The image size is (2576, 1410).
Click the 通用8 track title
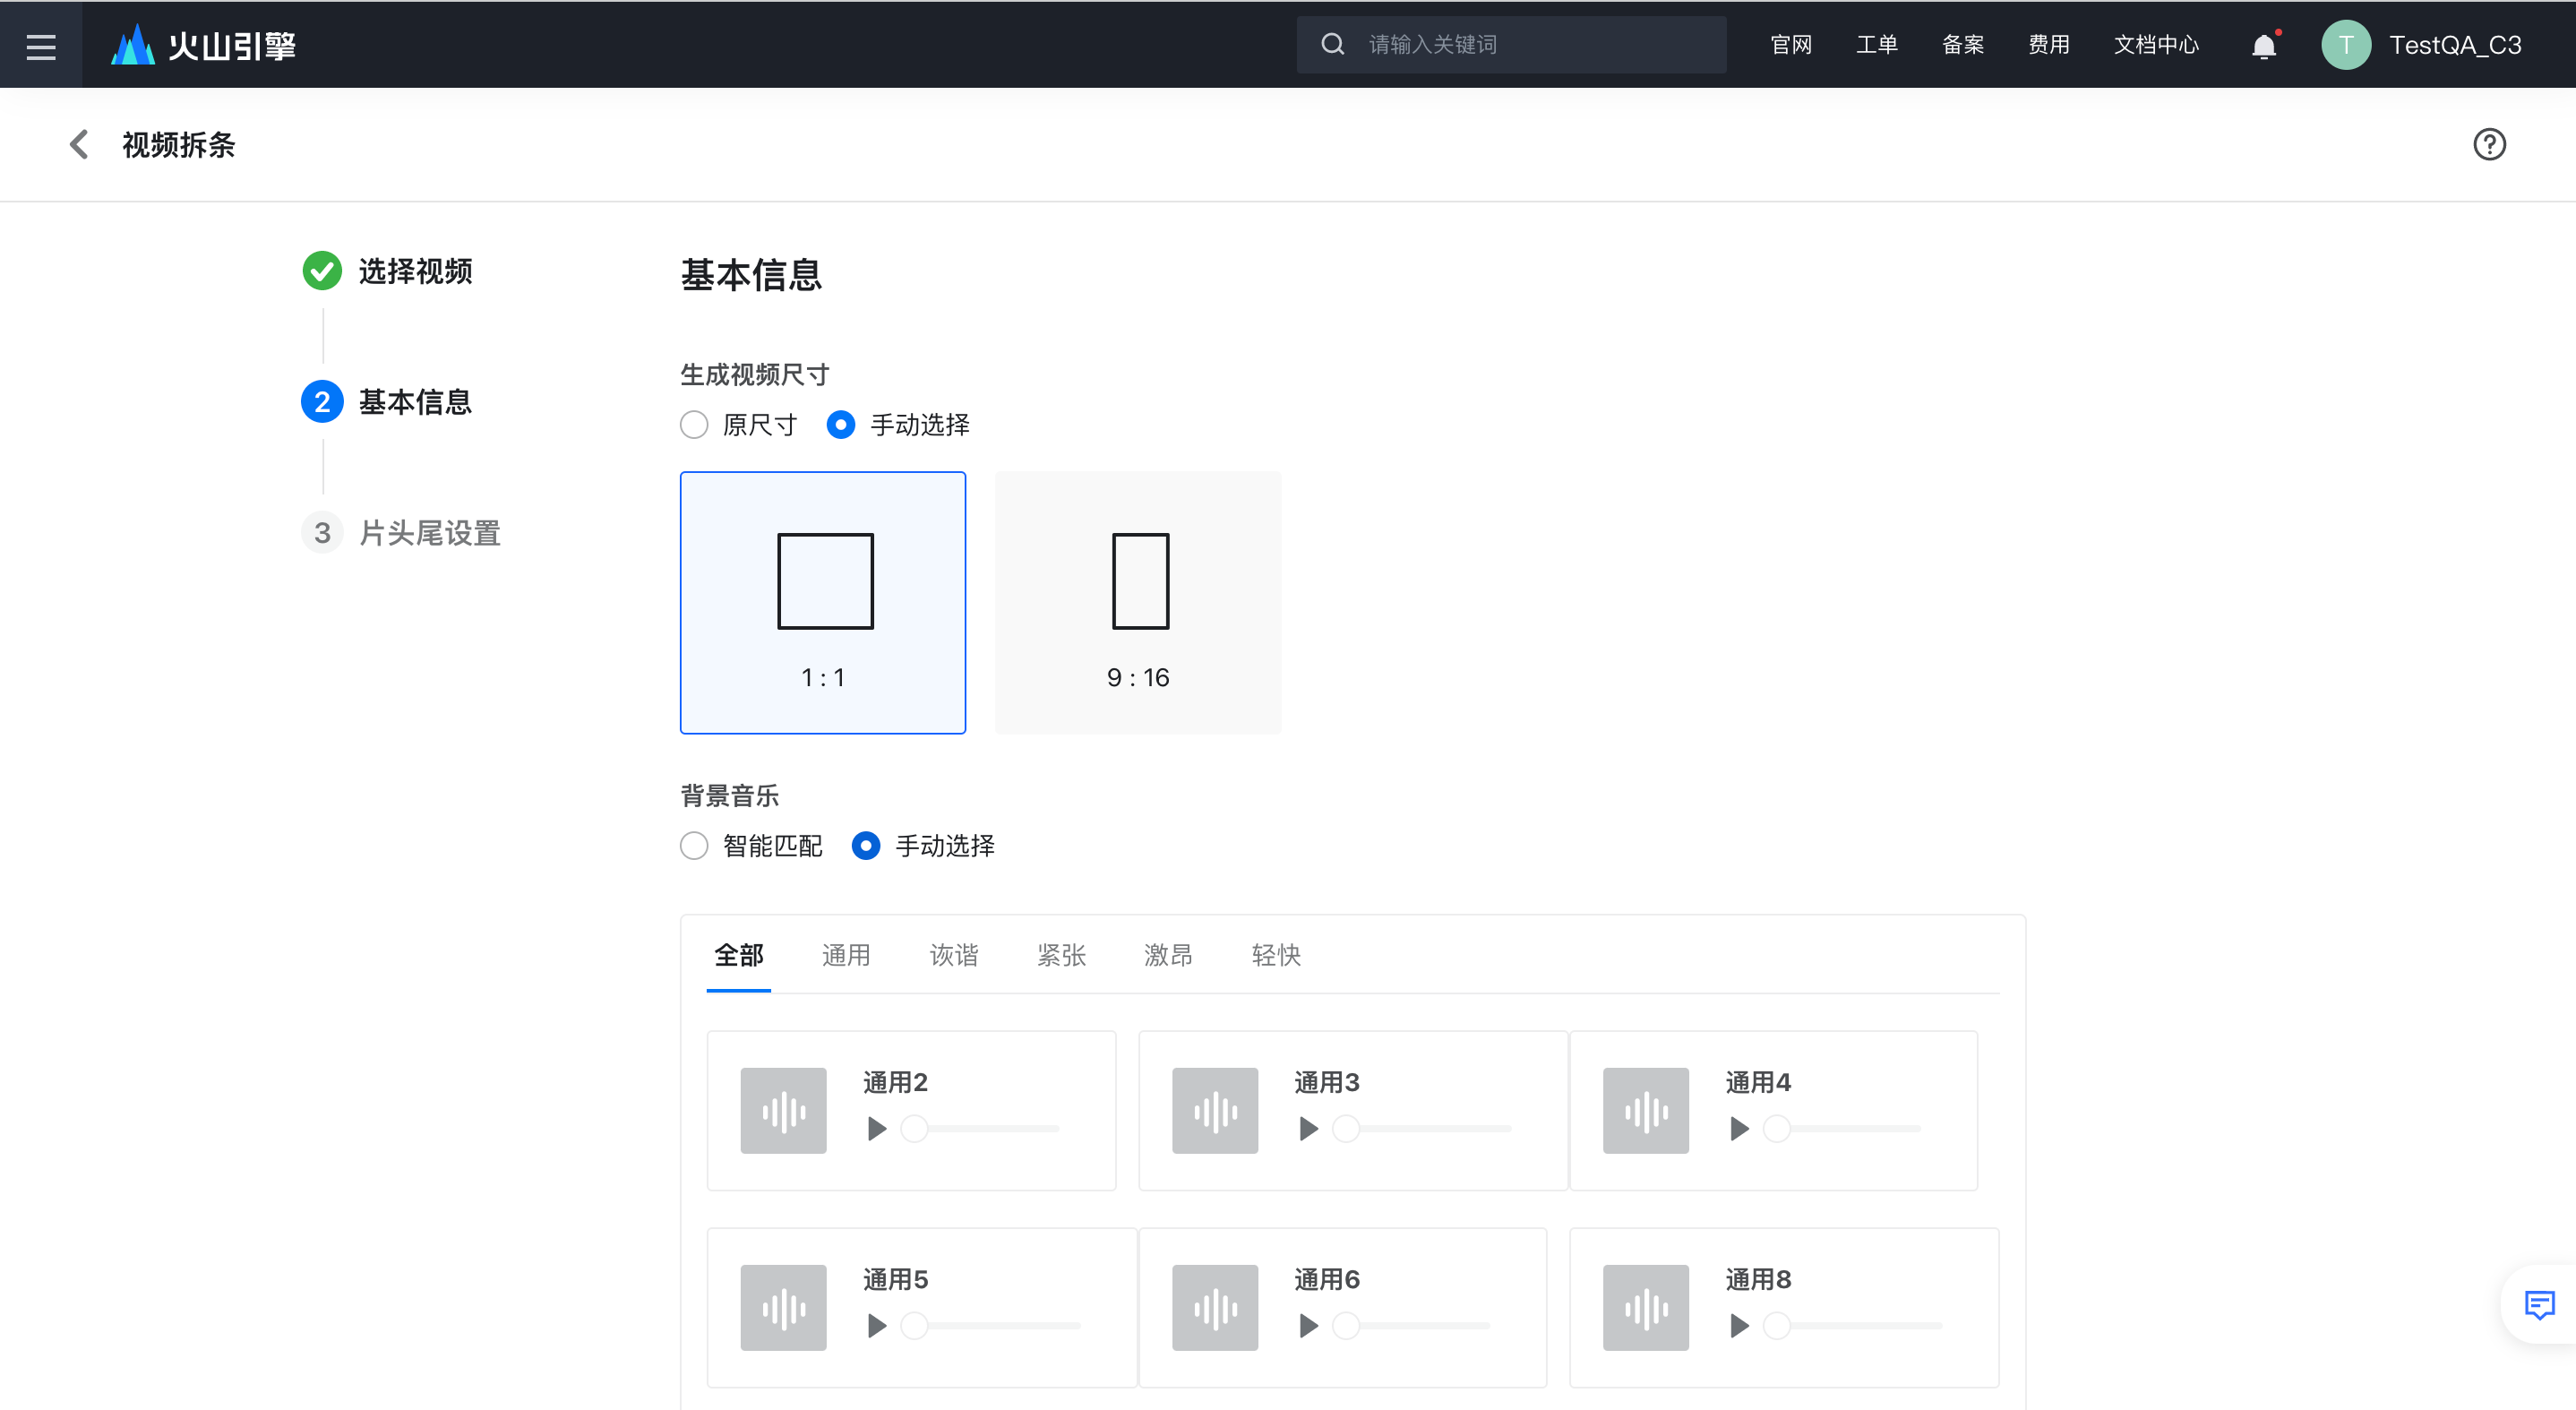click(x=1758, y=1279)
